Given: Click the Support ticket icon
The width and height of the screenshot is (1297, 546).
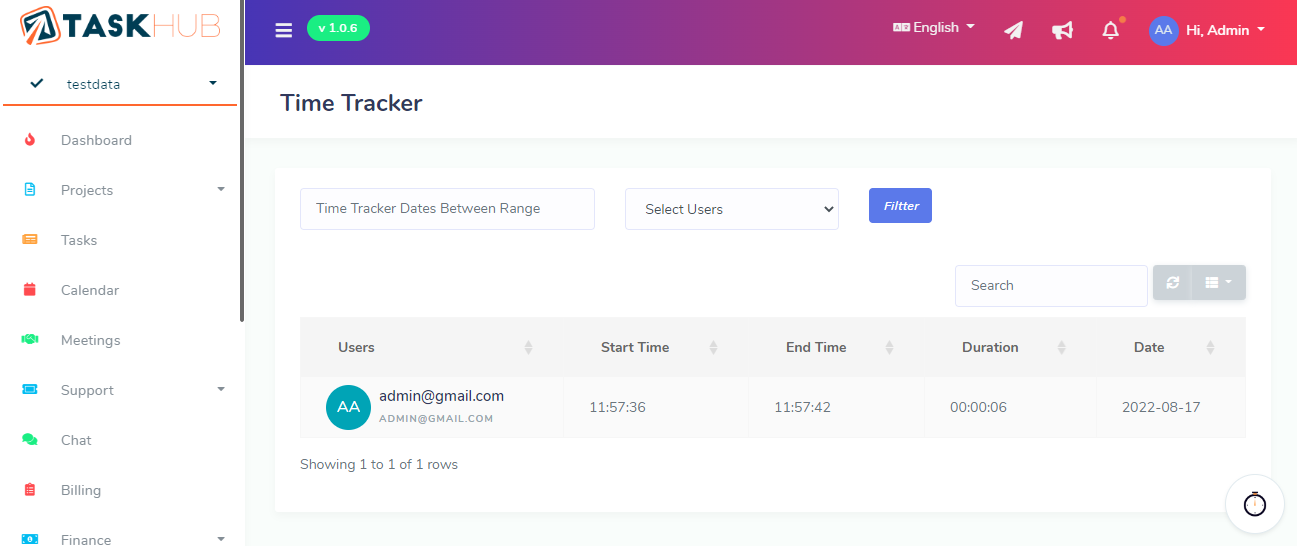Looking at the screenshot, I should [30, 389].
